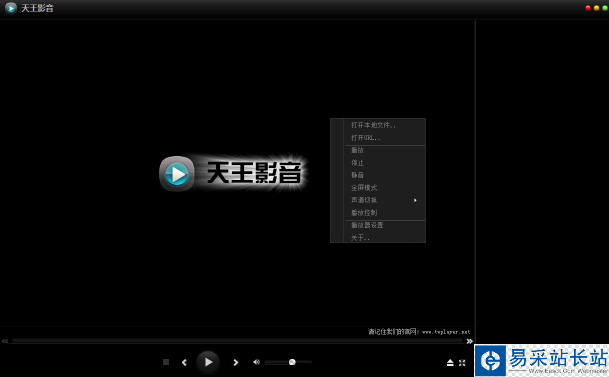This screenshot has width=609, height=377.
Task: Click the large play logo in video area
Action: tap(177, 174)
